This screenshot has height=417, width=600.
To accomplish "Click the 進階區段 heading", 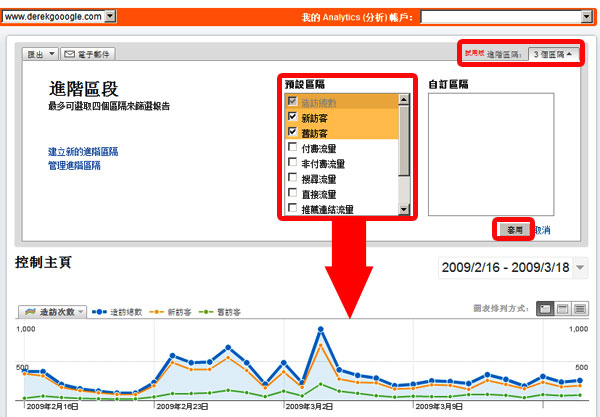I will [83, 89].
